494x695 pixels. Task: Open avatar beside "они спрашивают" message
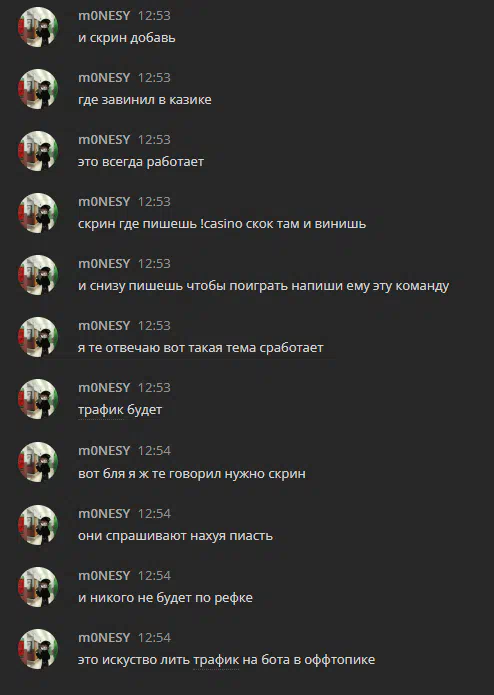[x=38, y=525]
